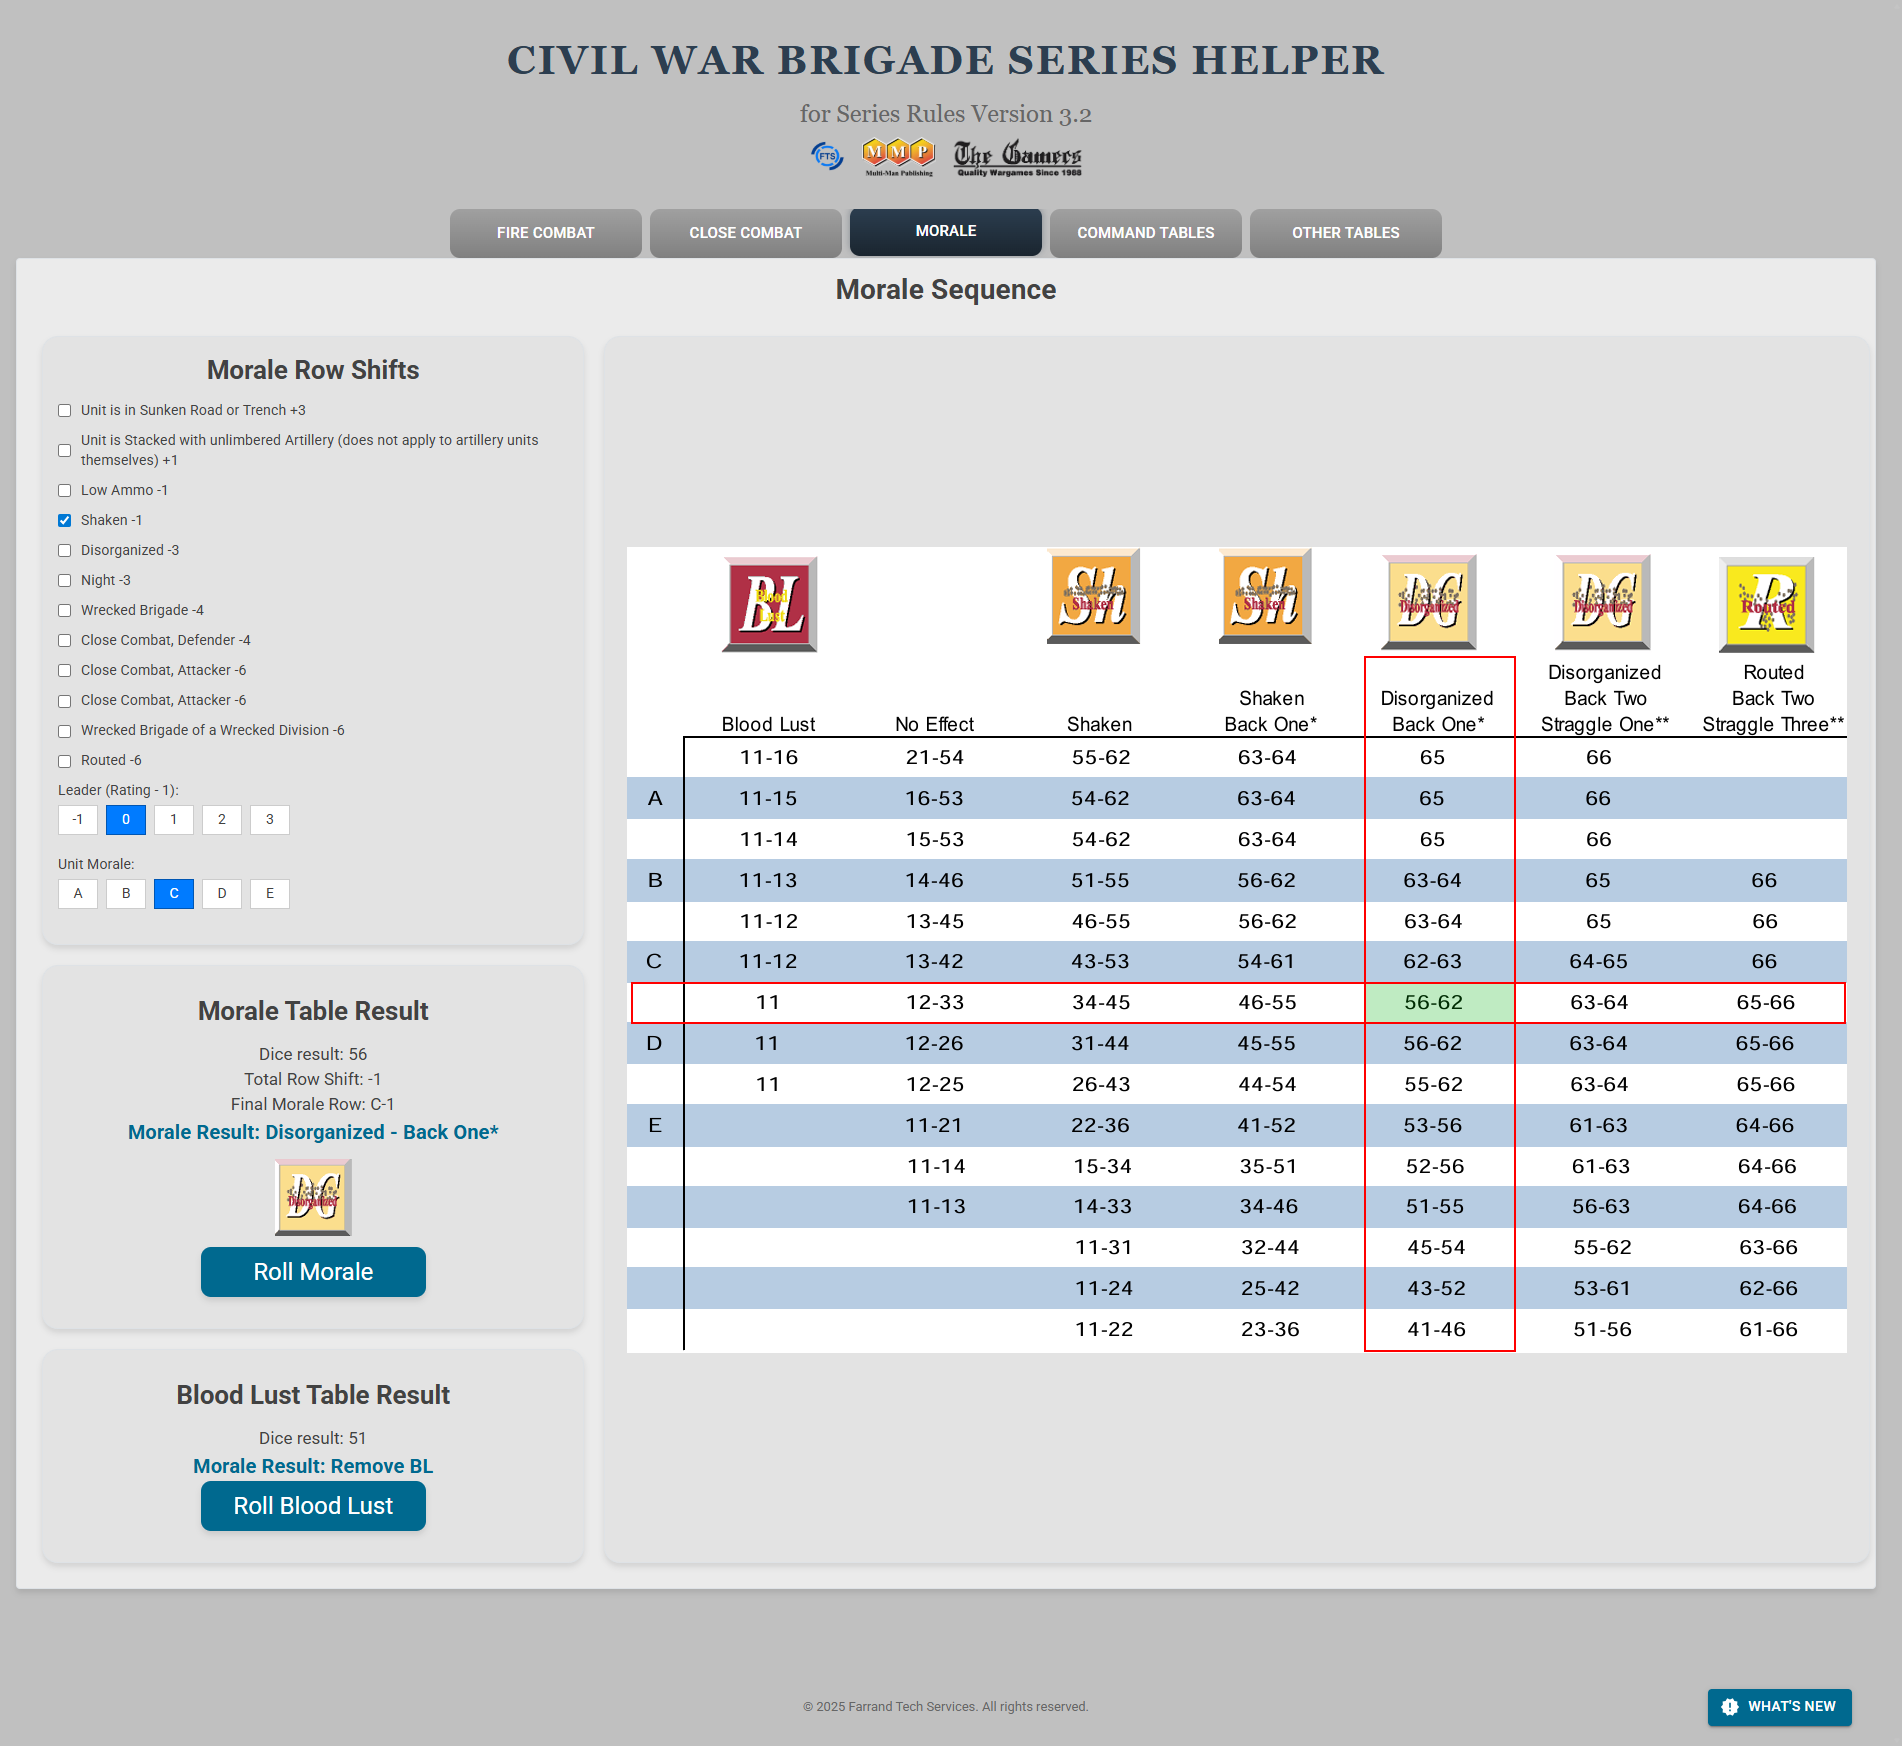Switch to the Other Tables tab
The width and height of the screenshot is (1902, 1746).
pos(1346,233)
